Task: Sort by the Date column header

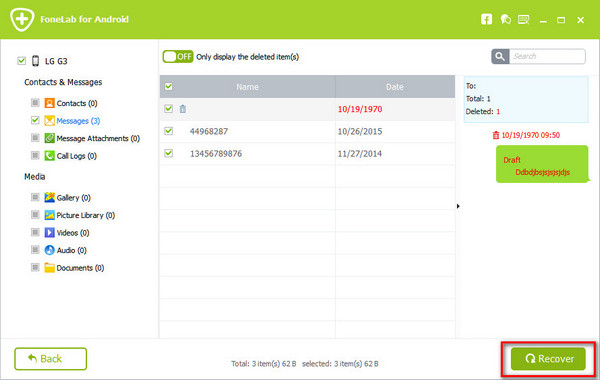Action: pyautogui.click(x=395, y=87)
